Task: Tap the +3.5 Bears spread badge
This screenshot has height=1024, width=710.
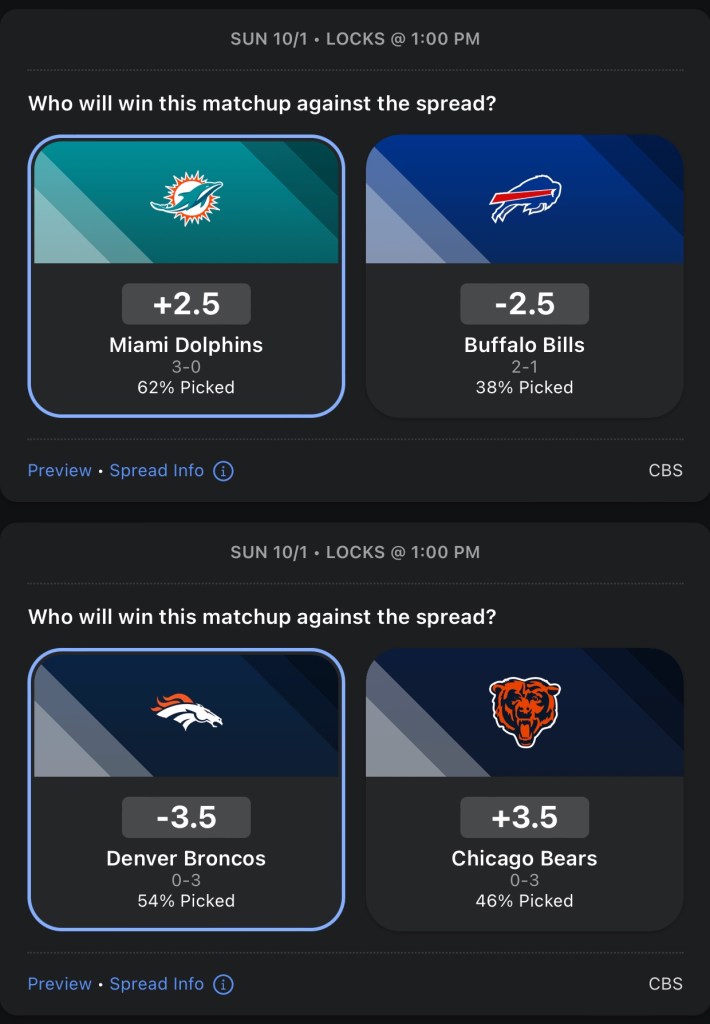Action: (525, 818)
